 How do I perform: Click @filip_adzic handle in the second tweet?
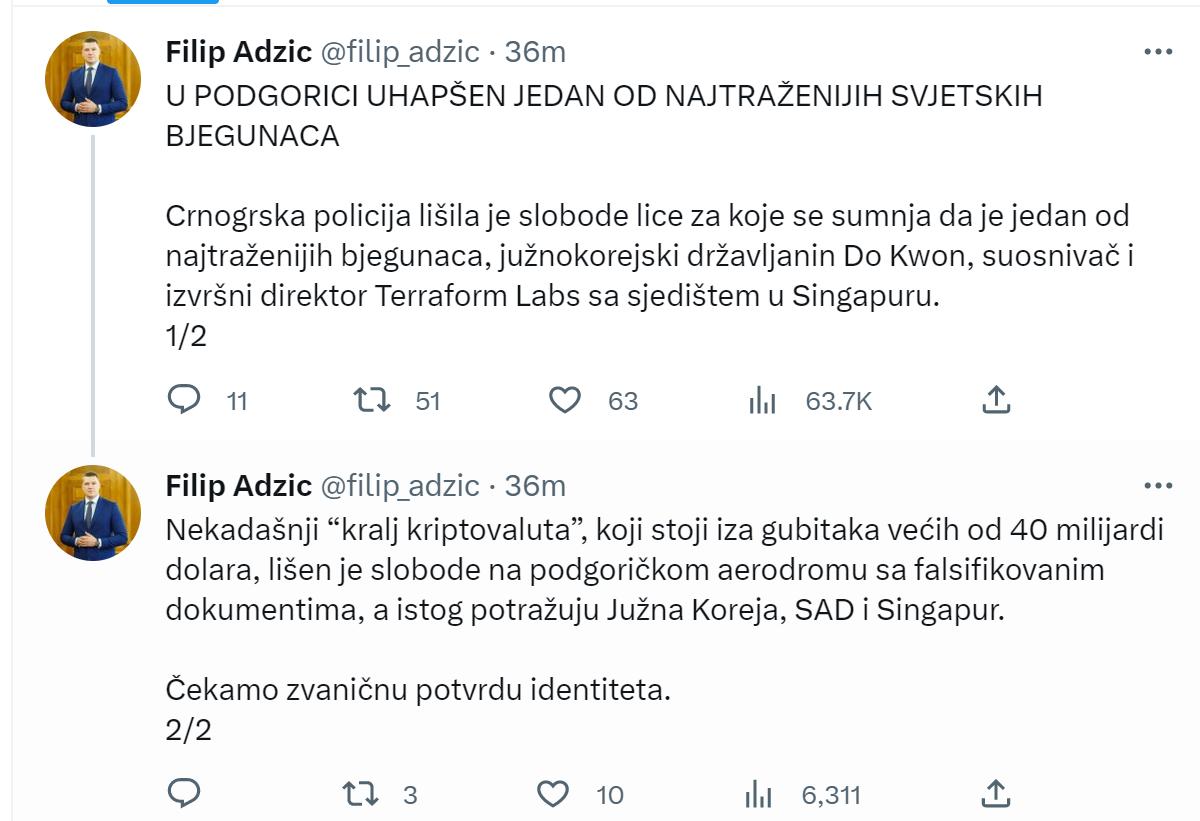coord(399,486)
